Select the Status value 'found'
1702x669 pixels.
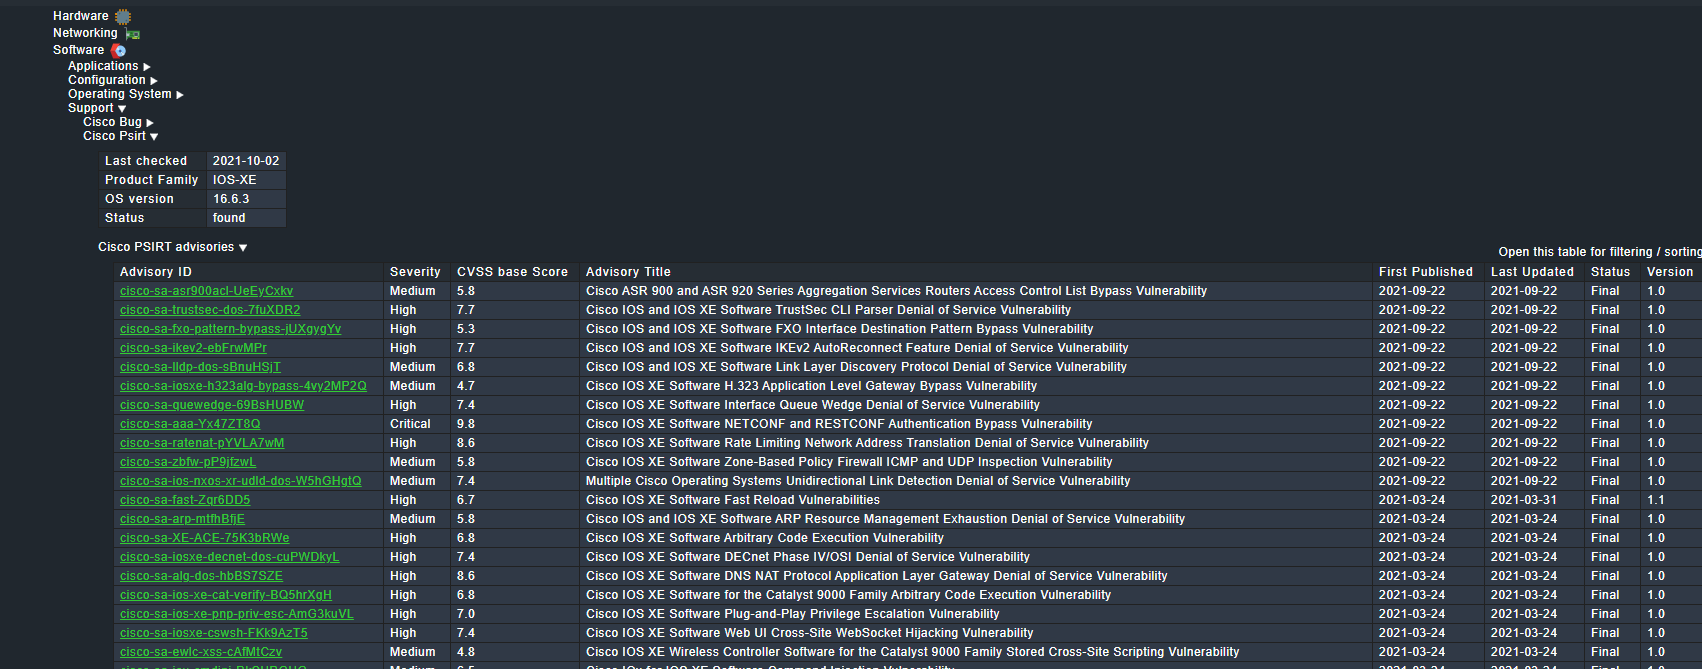tap(246, 218)
